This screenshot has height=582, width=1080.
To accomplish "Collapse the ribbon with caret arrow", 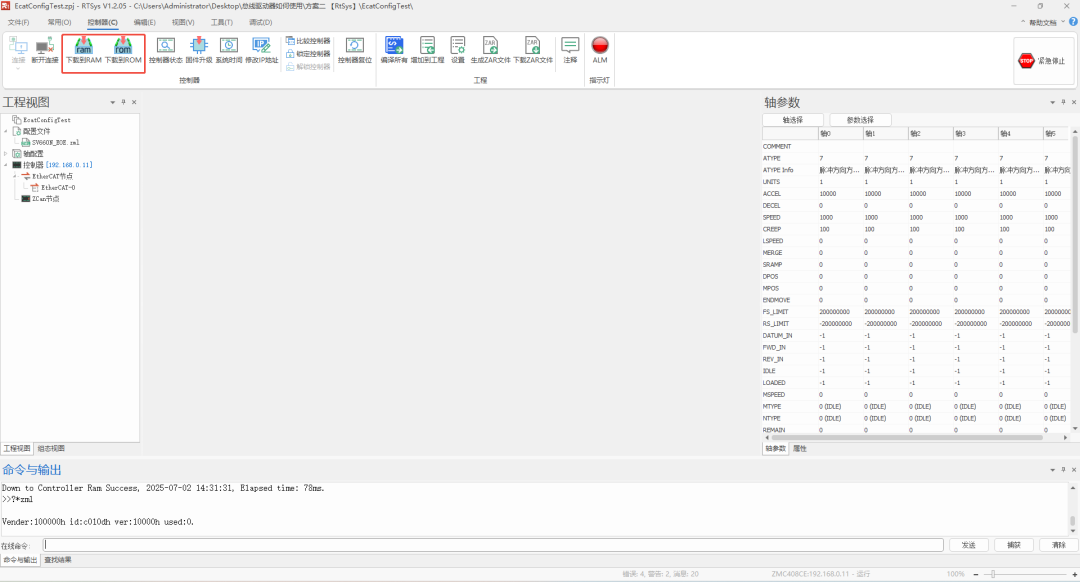I will pos(1023,22).
